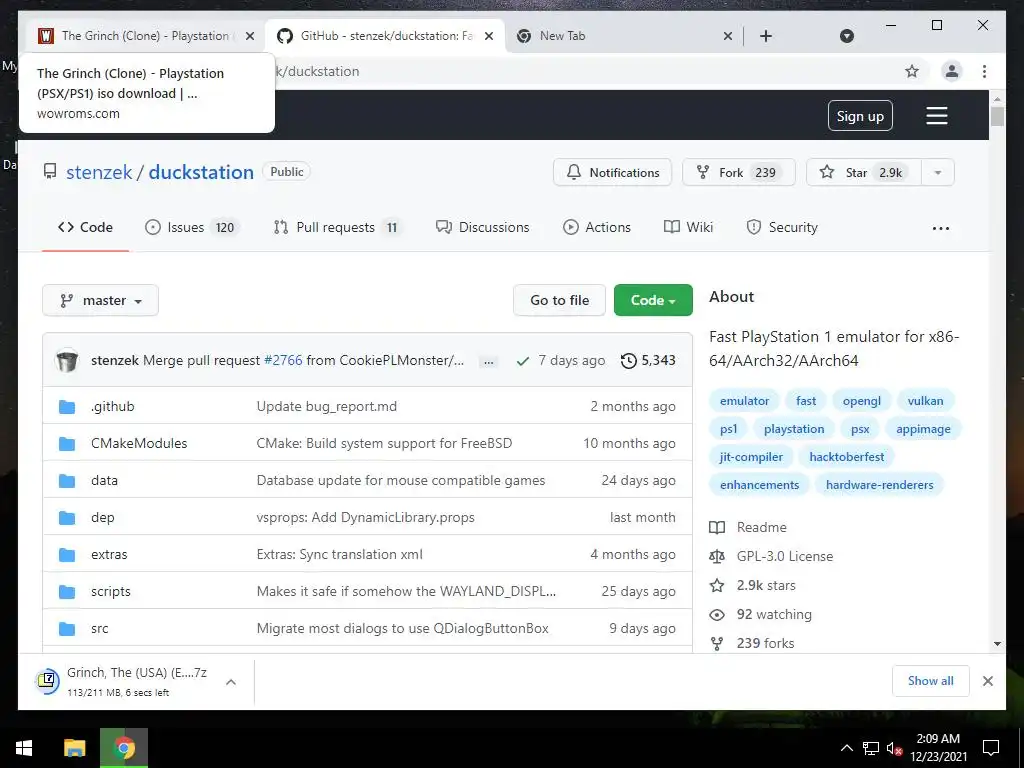Click the emulator topic tag
This screenshot has width=1024, height=768.
(744, 401)
